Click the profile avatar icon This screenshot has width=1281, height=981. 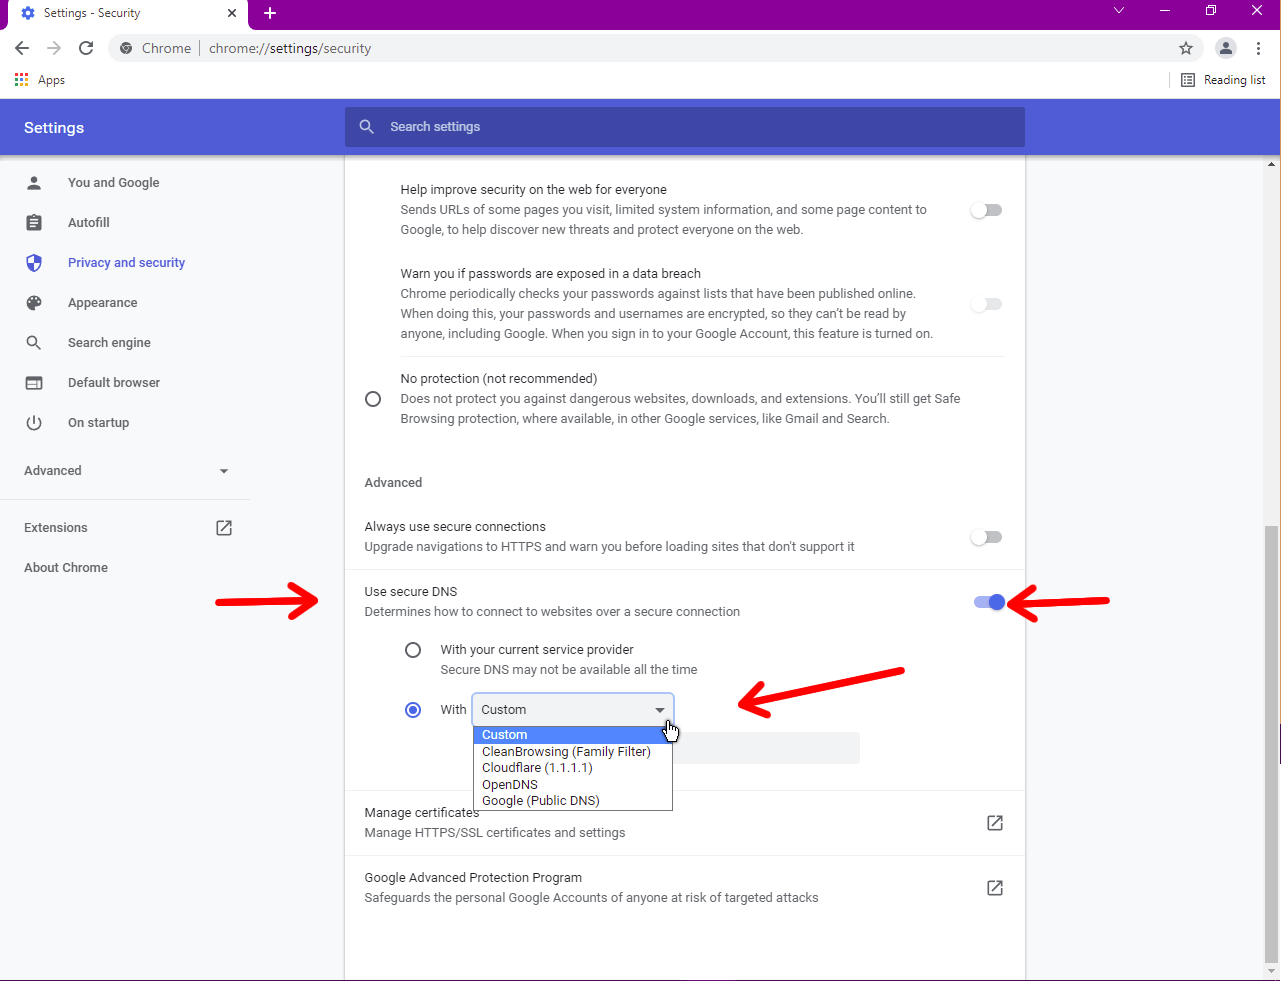(1225, 48)
